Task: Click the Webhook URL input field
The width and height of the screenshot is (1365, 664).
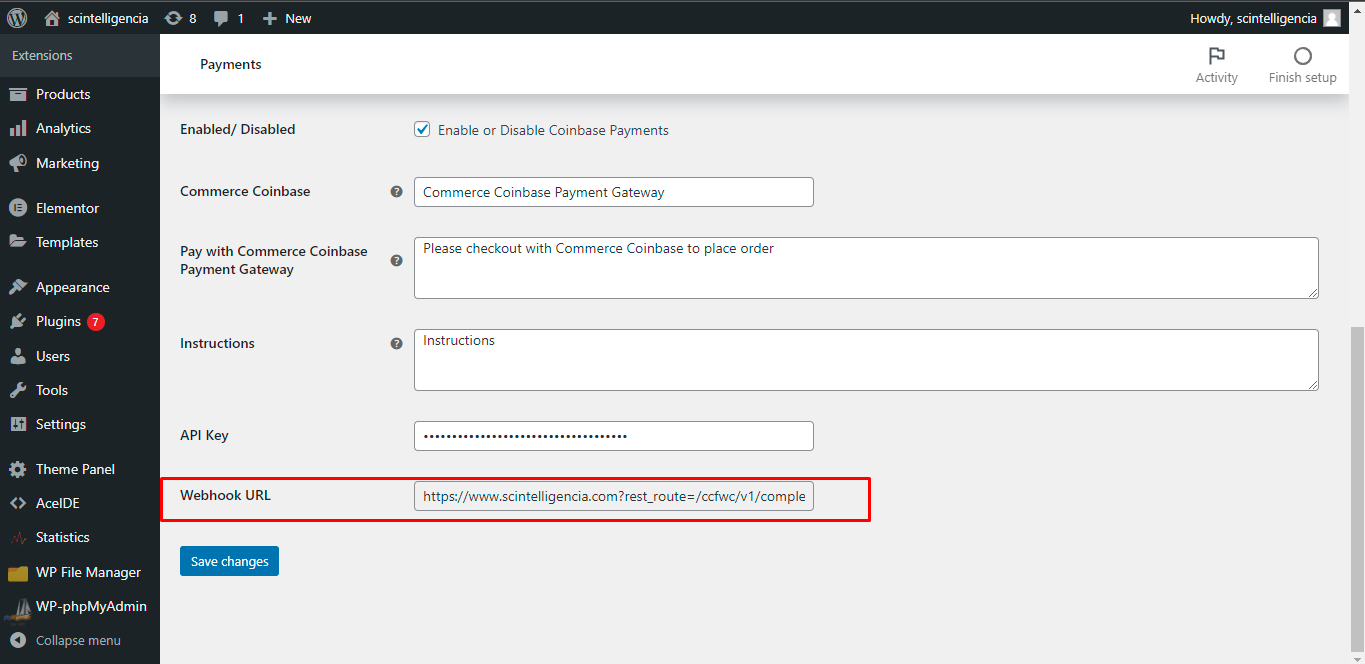Action: point(614,496)
